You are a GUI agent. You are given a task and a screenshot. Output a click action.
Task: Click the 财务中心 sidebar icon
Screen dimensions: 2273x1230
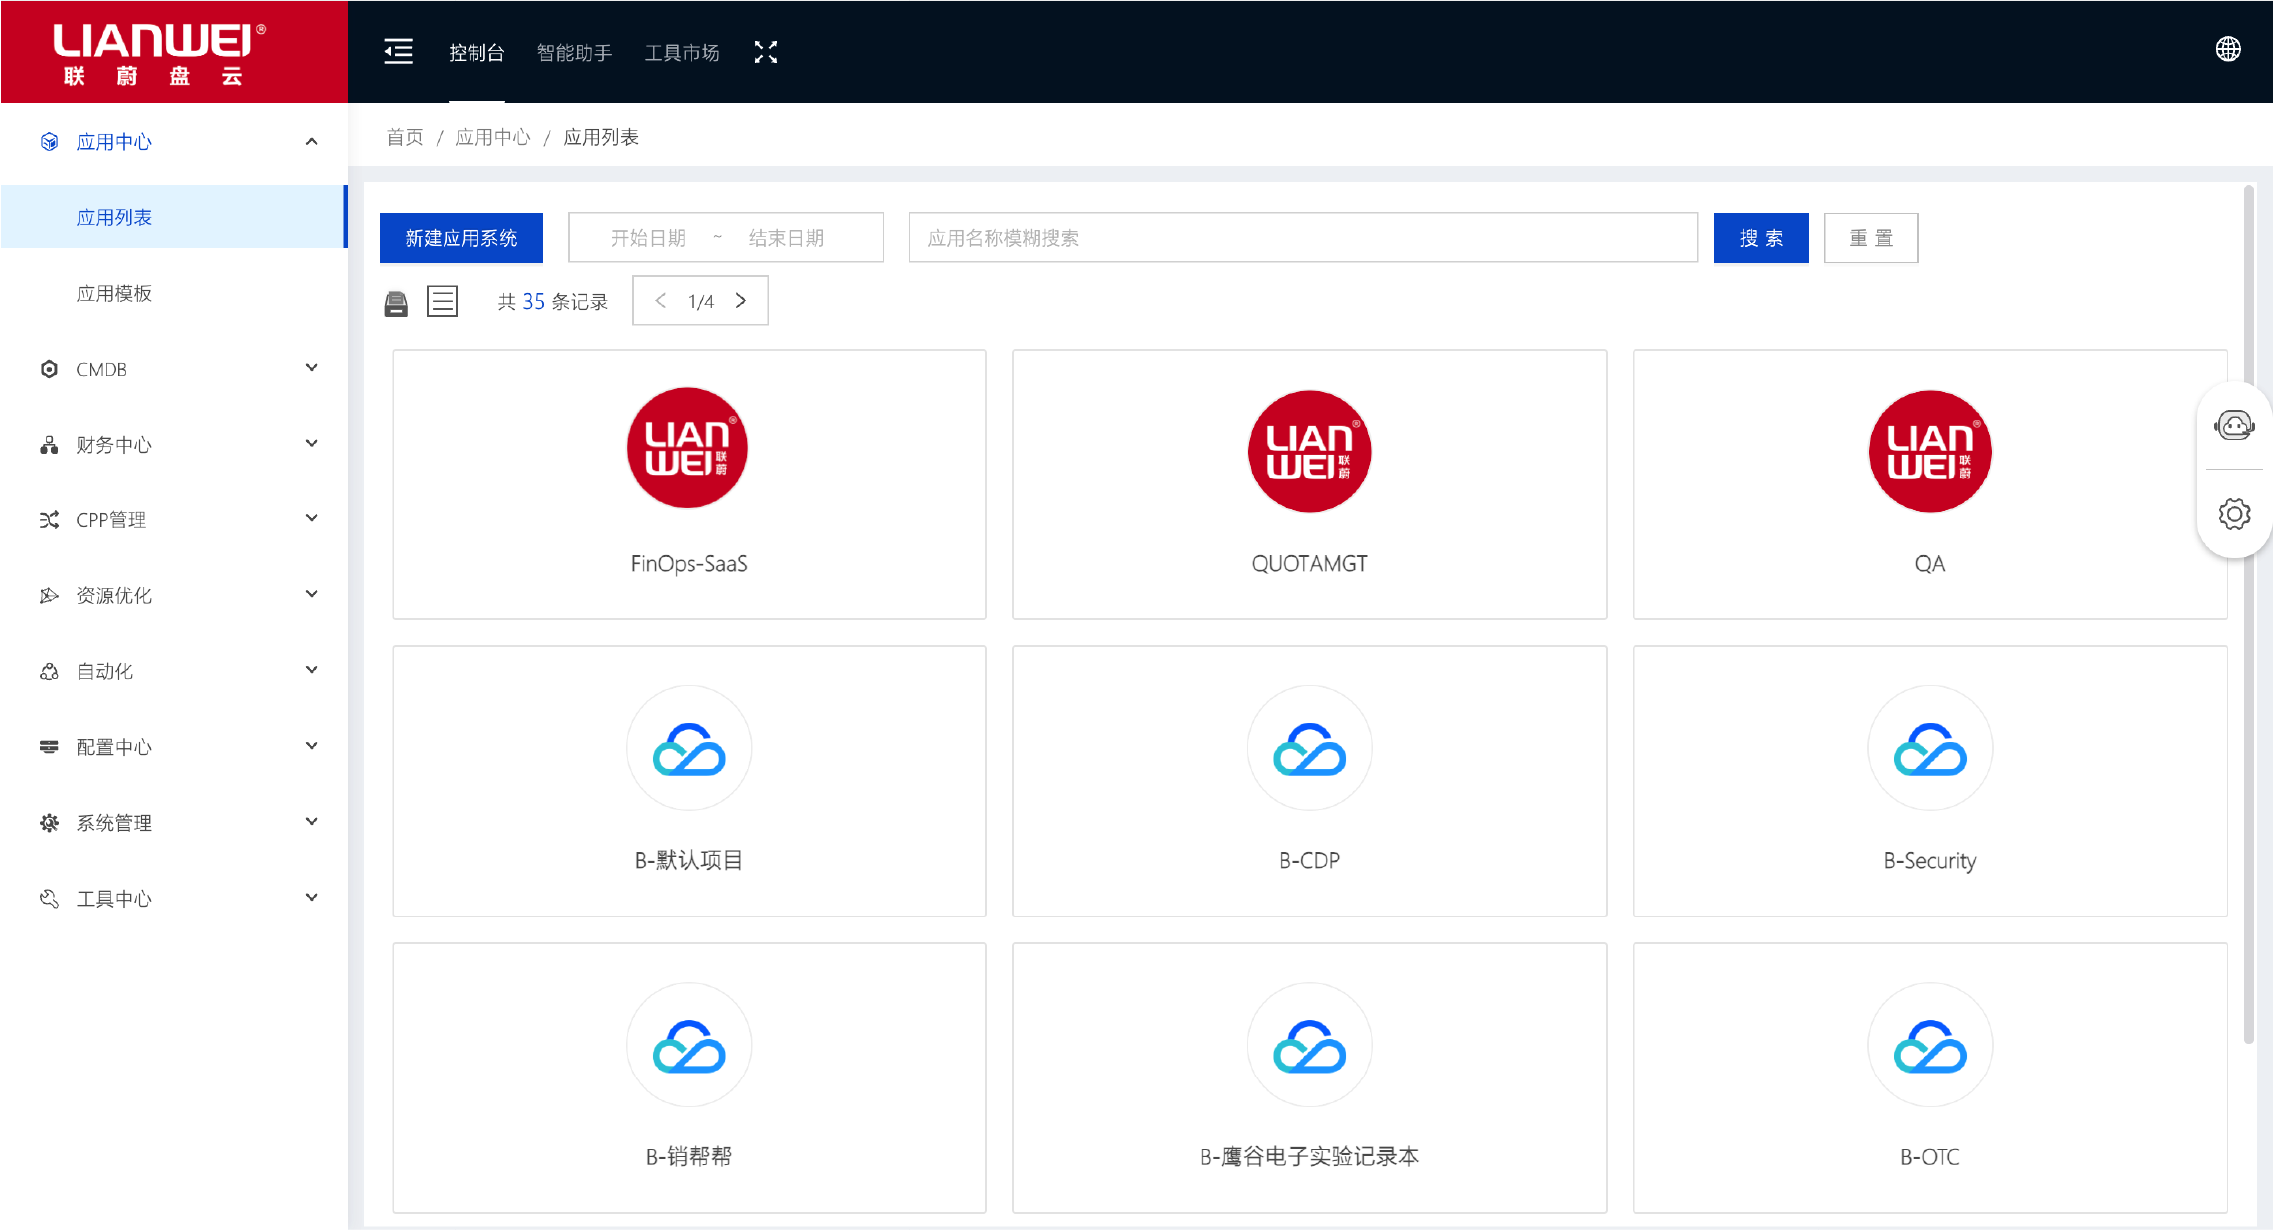coord(49,445)
